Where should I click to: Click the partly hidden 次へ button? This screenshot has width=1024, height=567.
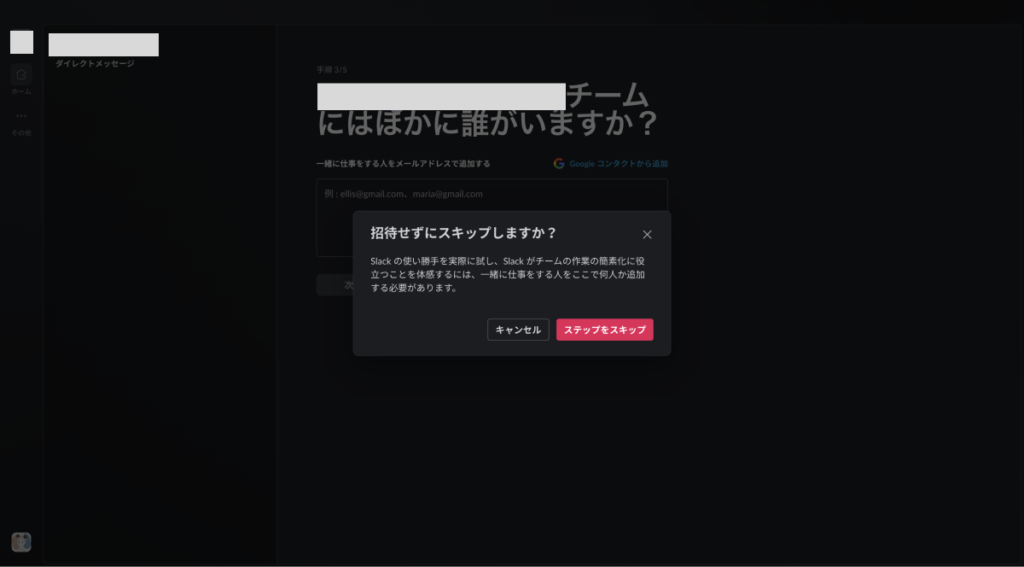coord(334,285)
